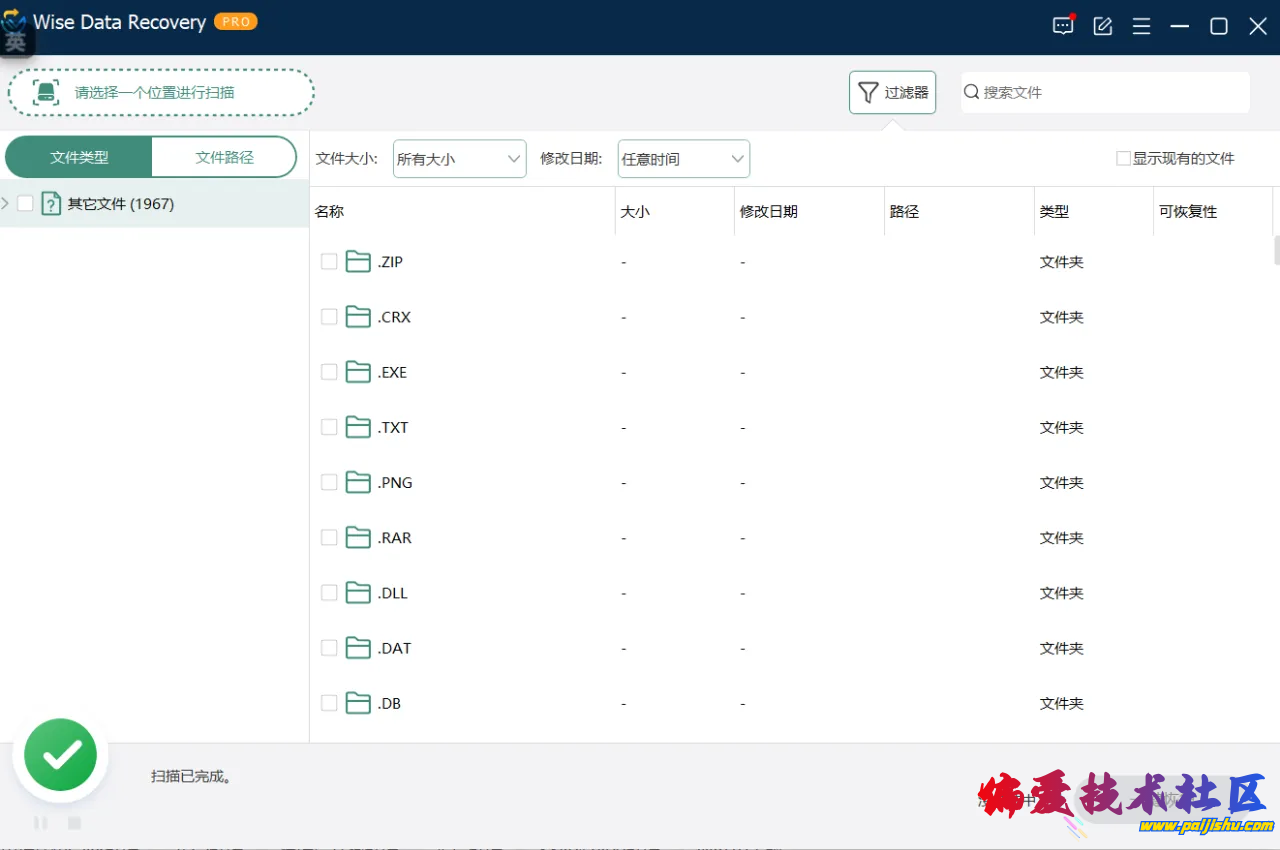Tick the 其它文件 (1967) checkbox
Viewport: 1280px width, 850px height.
tap(25, 204)
